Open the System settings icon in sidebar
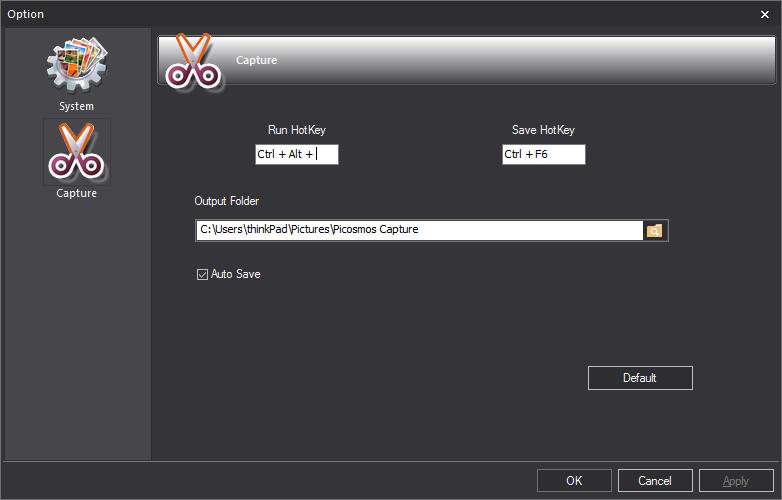The image size is (782, 500). [76, 67]
